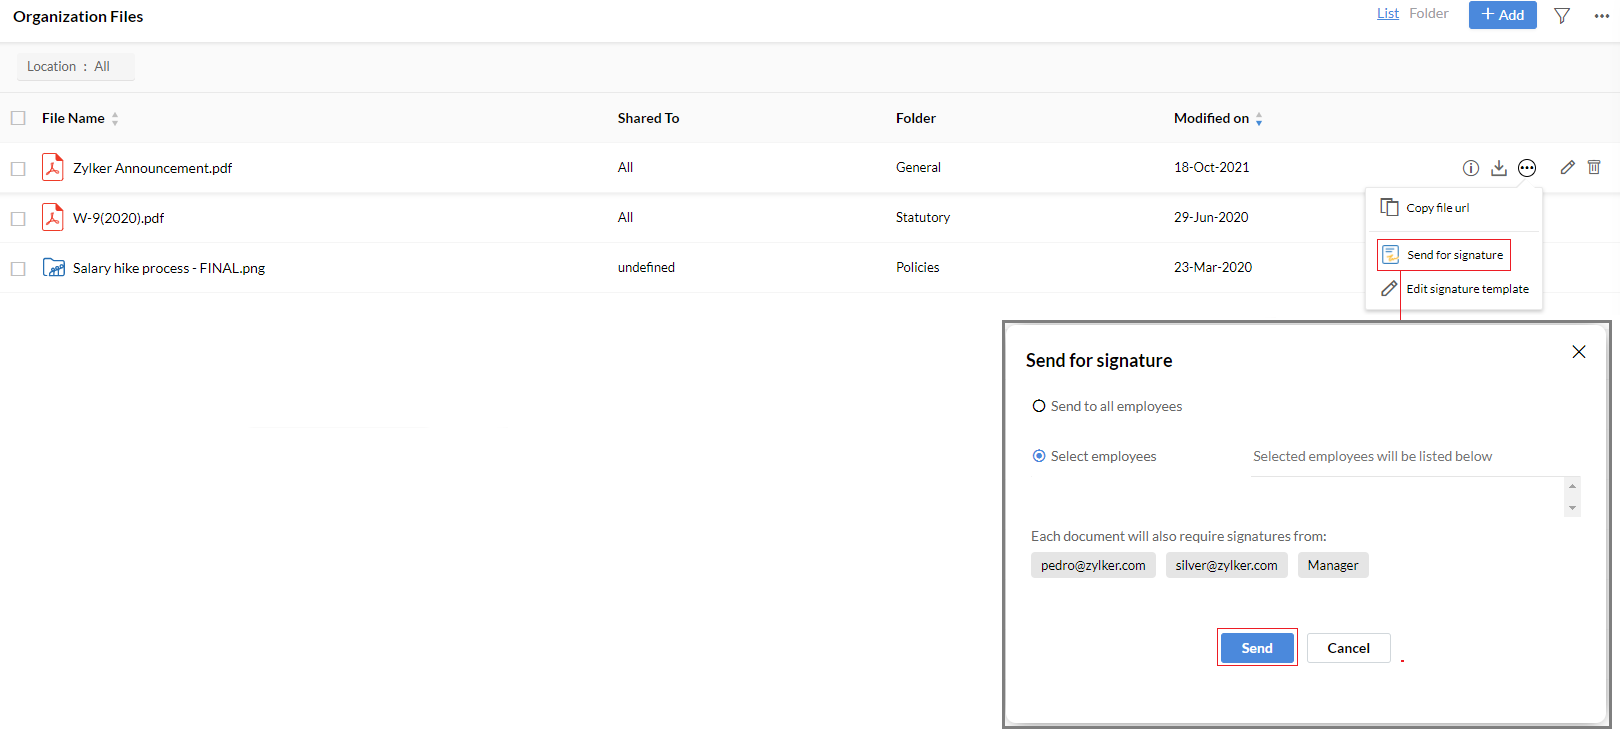Open info icon for Zylker Announcement.pdf
Viewport: 1620px width, 734px height.
[1470, 168]
